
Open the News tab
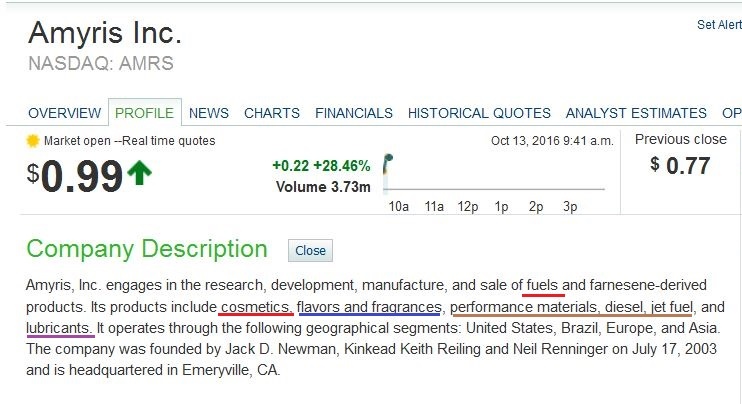208,113
